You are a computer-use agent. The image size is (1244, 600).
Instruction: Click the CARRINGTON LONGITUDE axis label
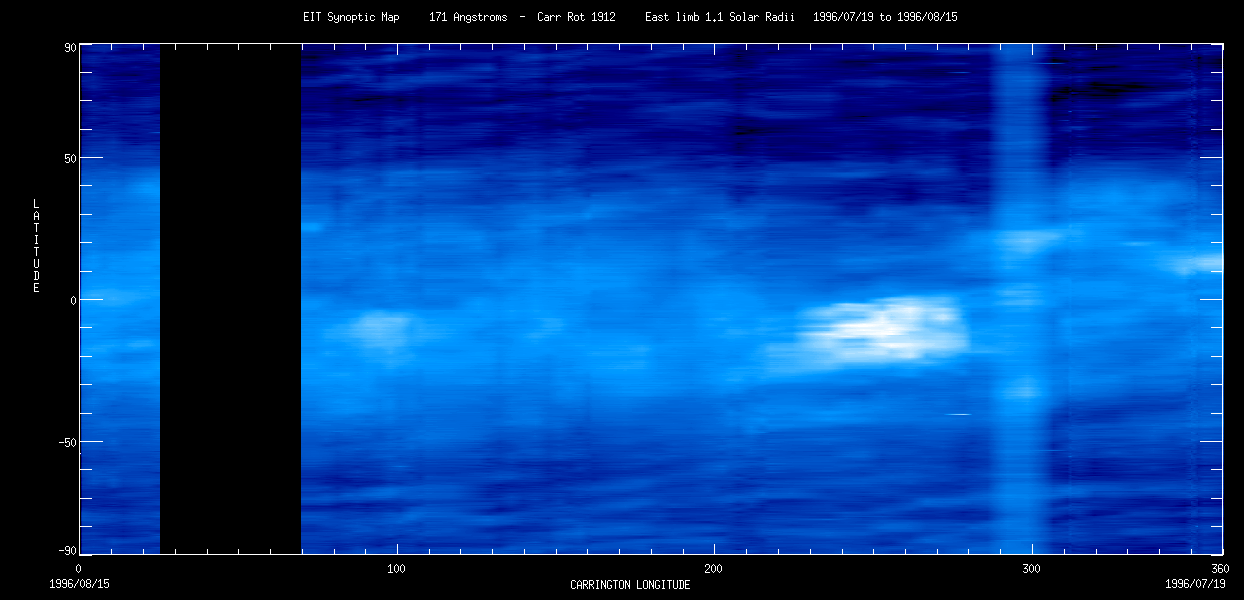[x=629, y=585]
